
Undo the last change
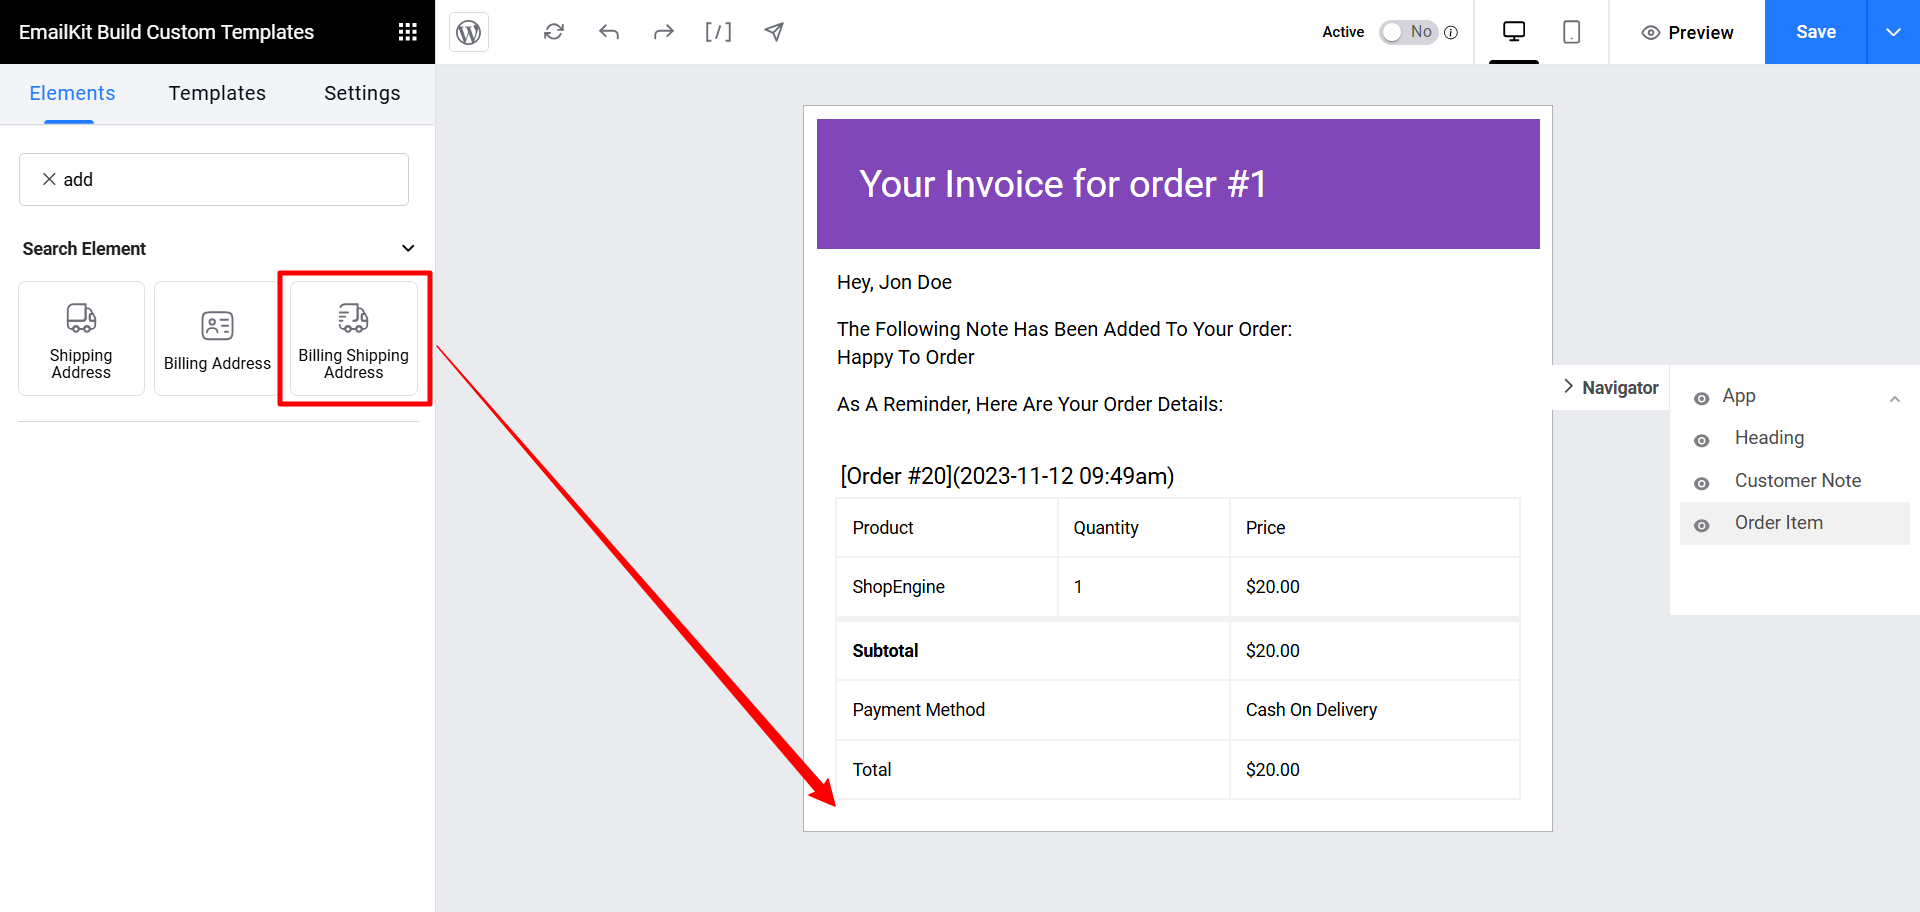609,32
